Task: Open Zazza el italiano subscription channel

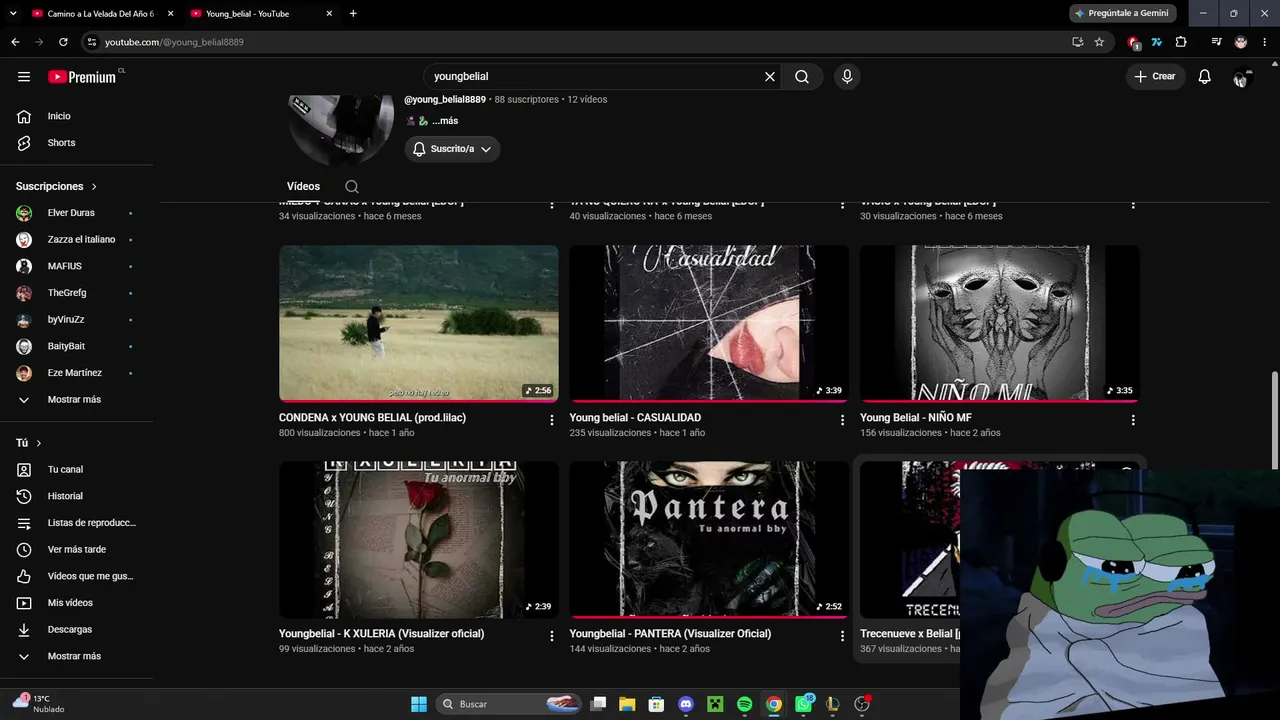Action: coord(76,240)
